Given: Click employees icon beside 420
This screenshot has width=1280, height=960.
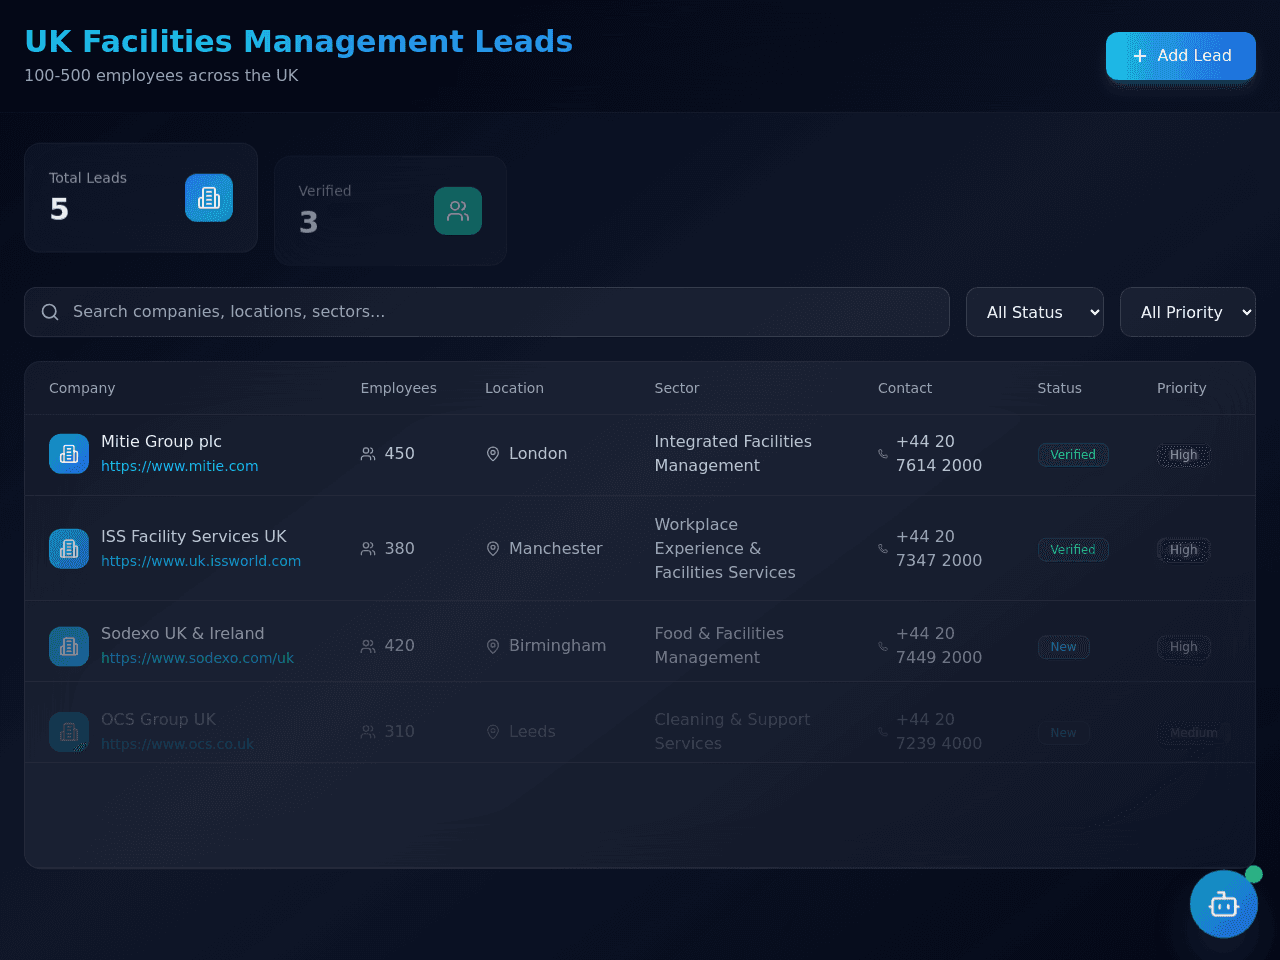Looking at the screenshot, I should point(368,646).
